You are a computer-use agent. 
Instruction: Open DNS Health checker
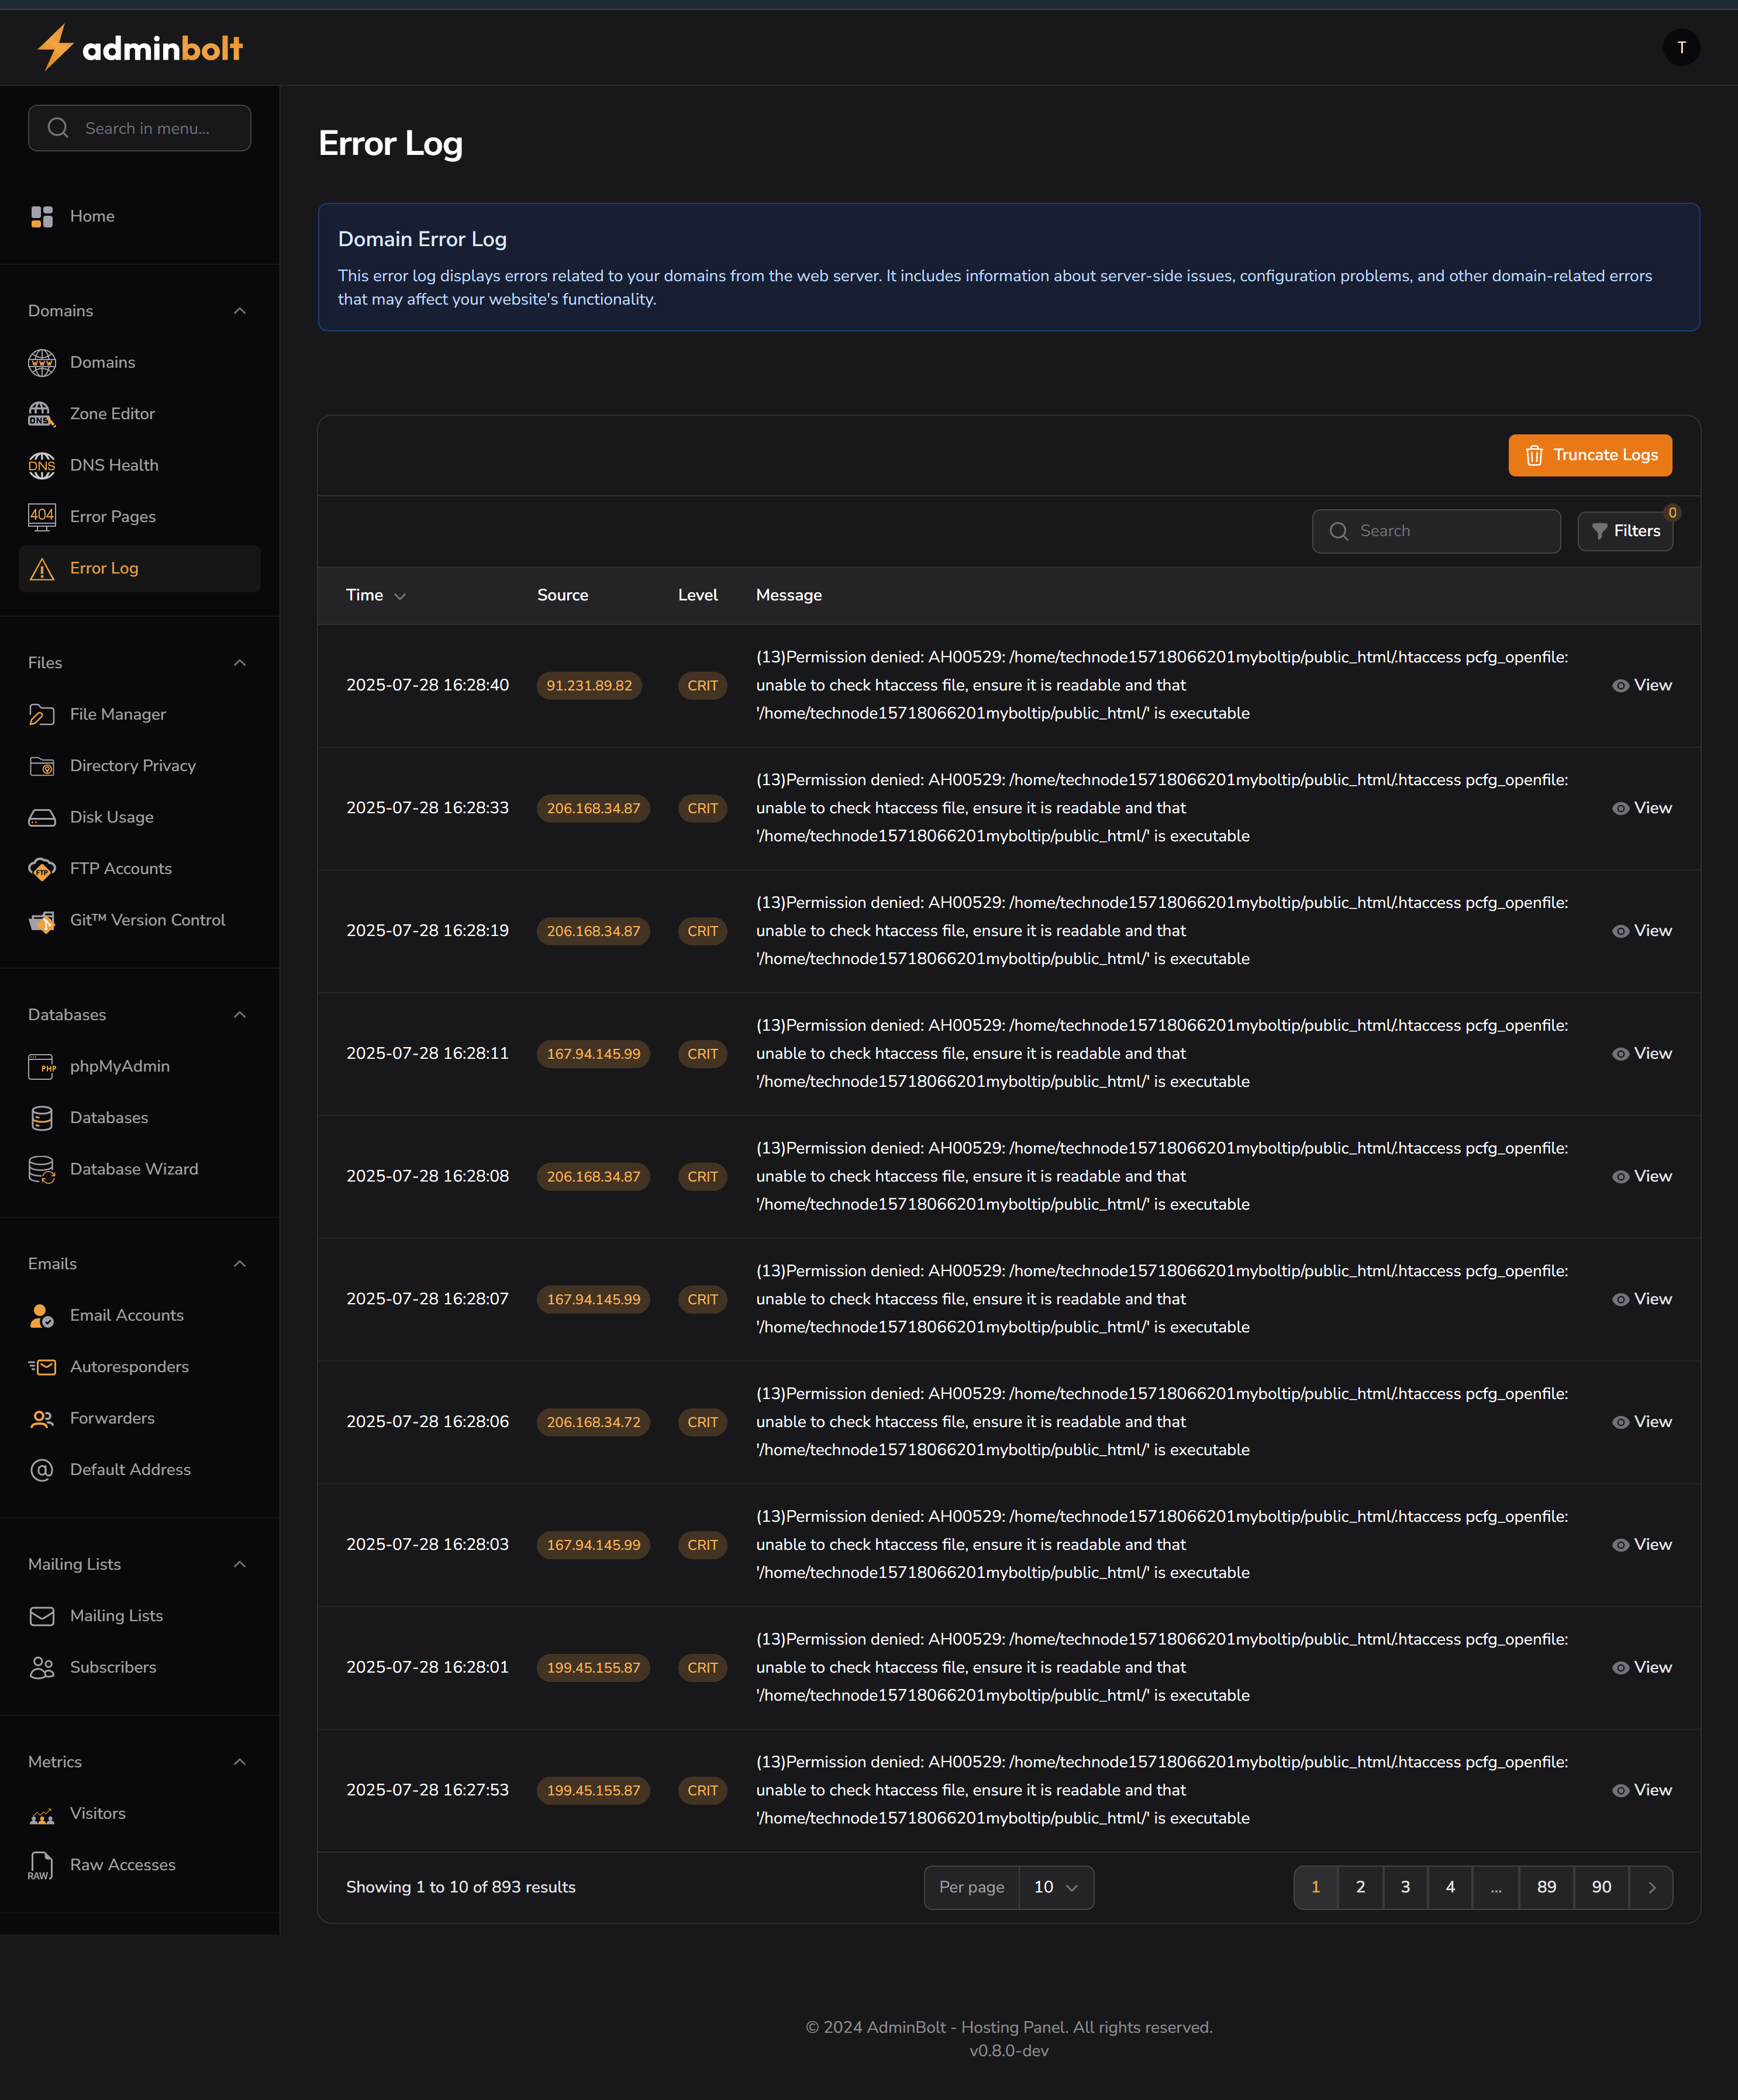click(x=114, y=465)
